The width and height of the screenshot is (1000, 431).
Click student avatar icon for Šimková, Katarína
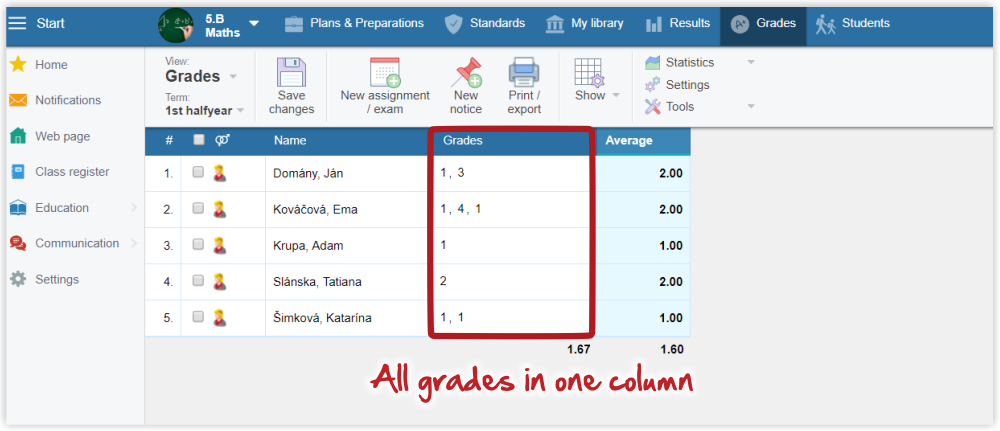tap(220, 317)
